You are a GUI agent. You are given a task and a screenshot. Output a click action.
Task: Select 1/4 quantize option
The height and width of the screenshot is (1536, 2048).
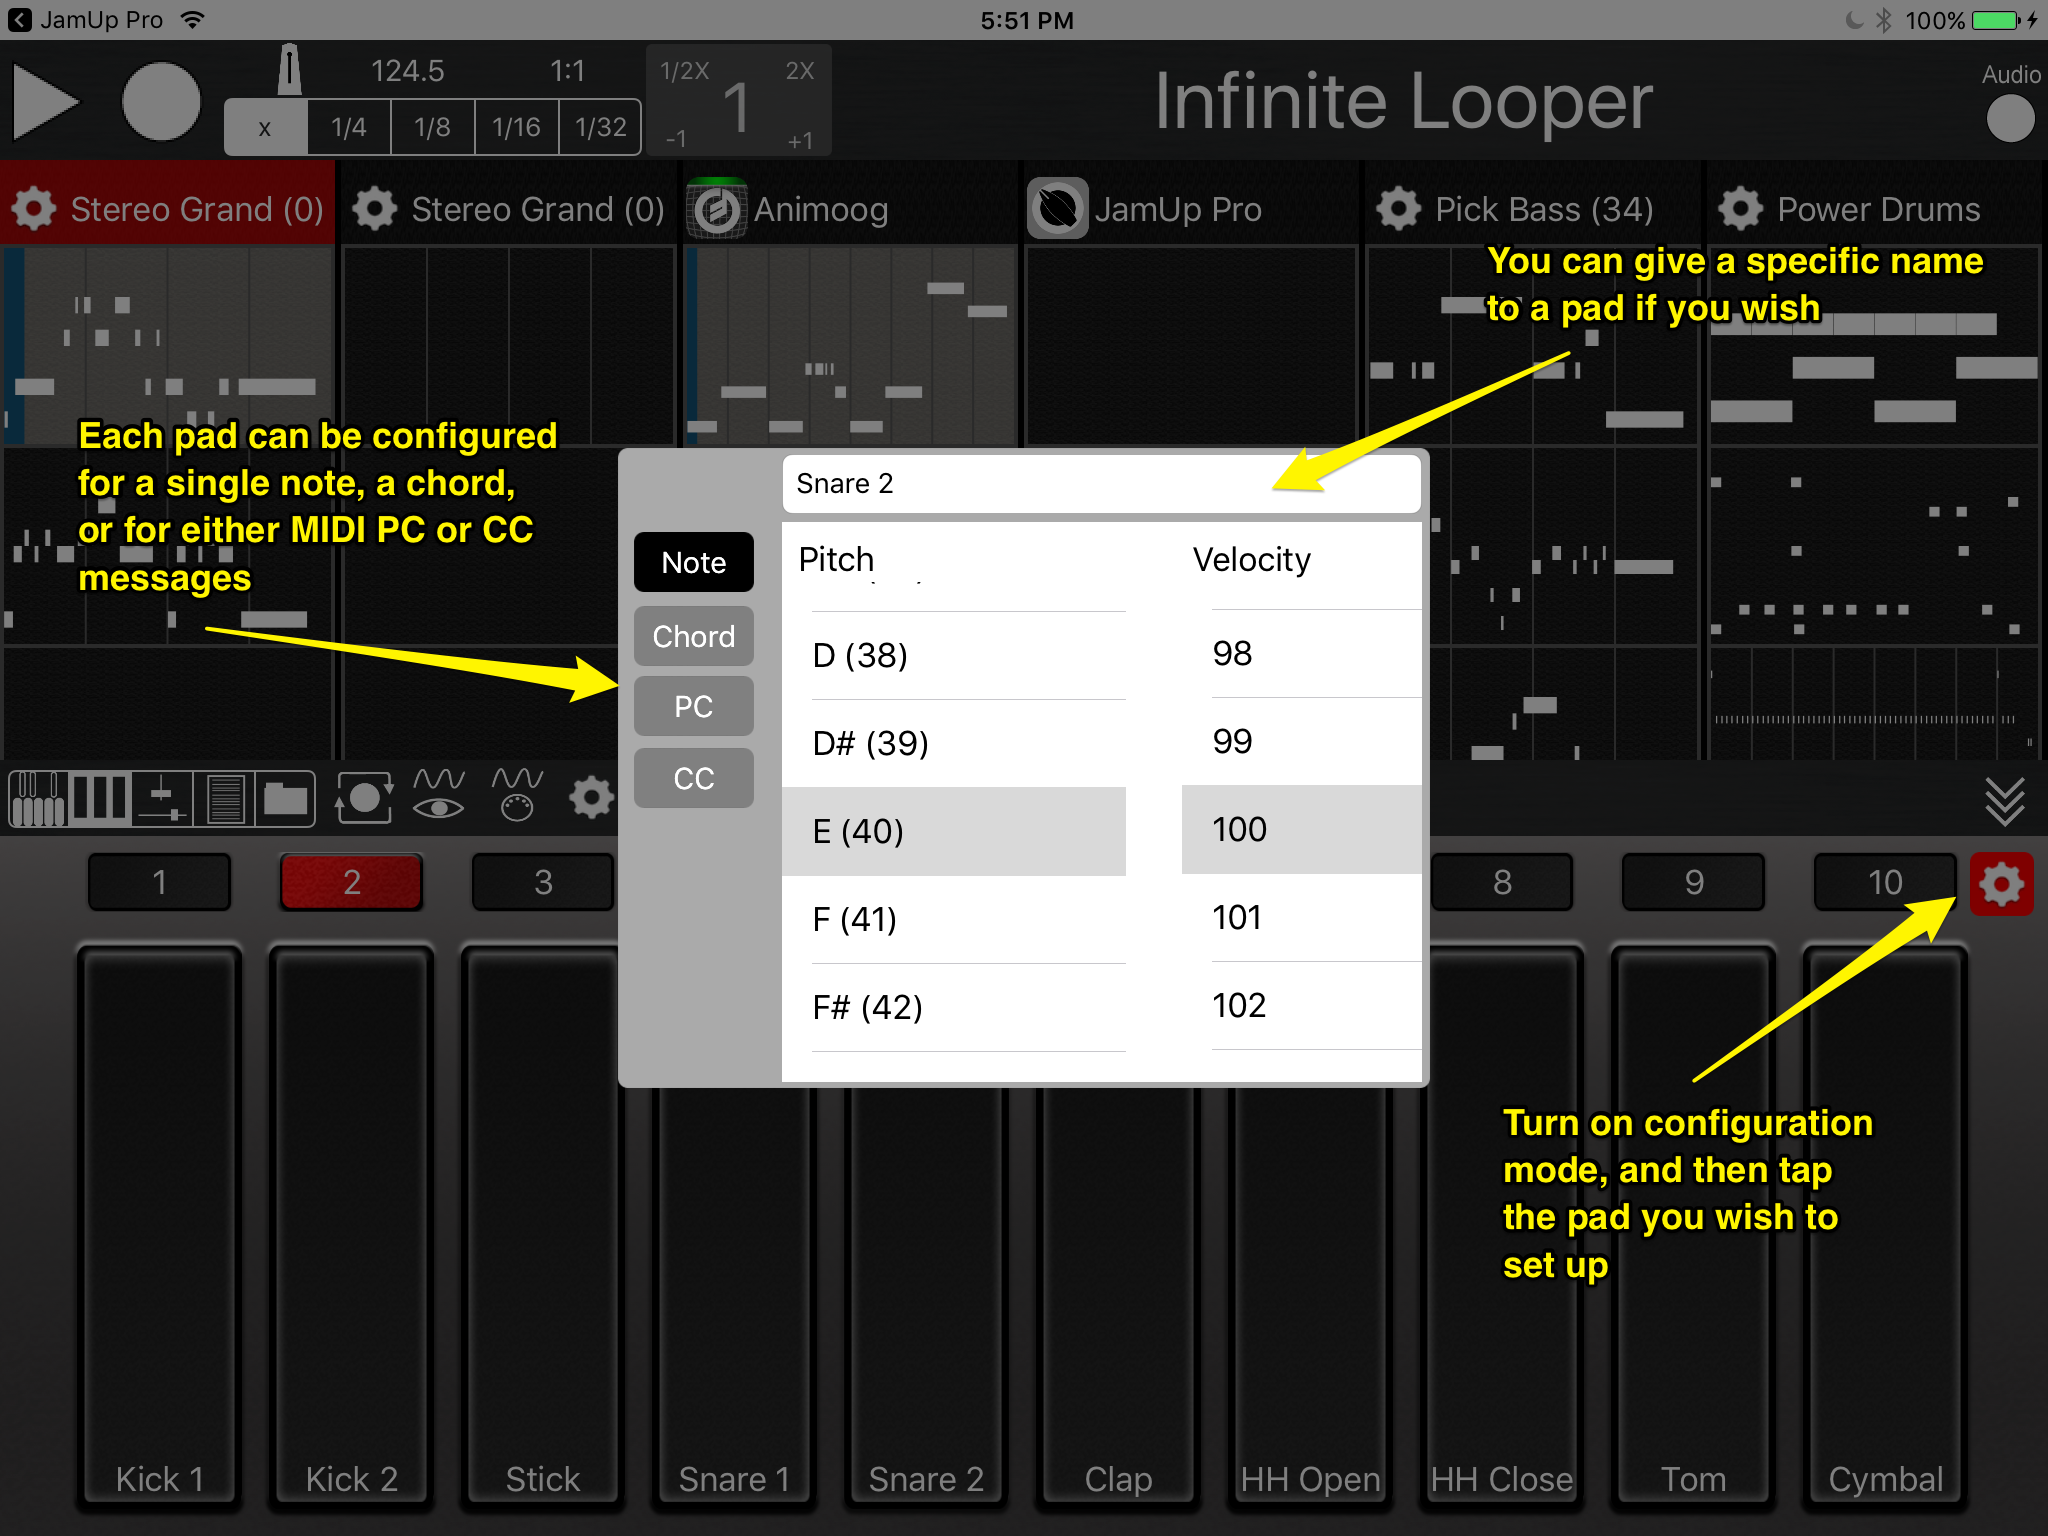click(x=349, y=127)
